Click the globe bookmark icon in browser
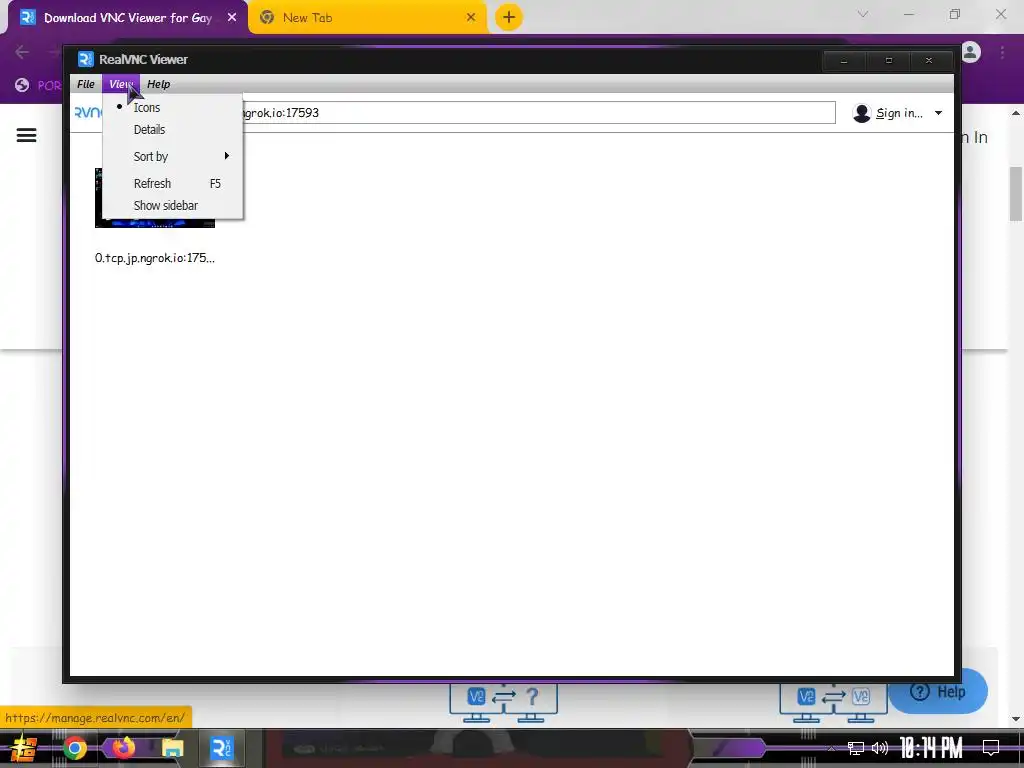1024x768 pixels. tap(22, 85)
